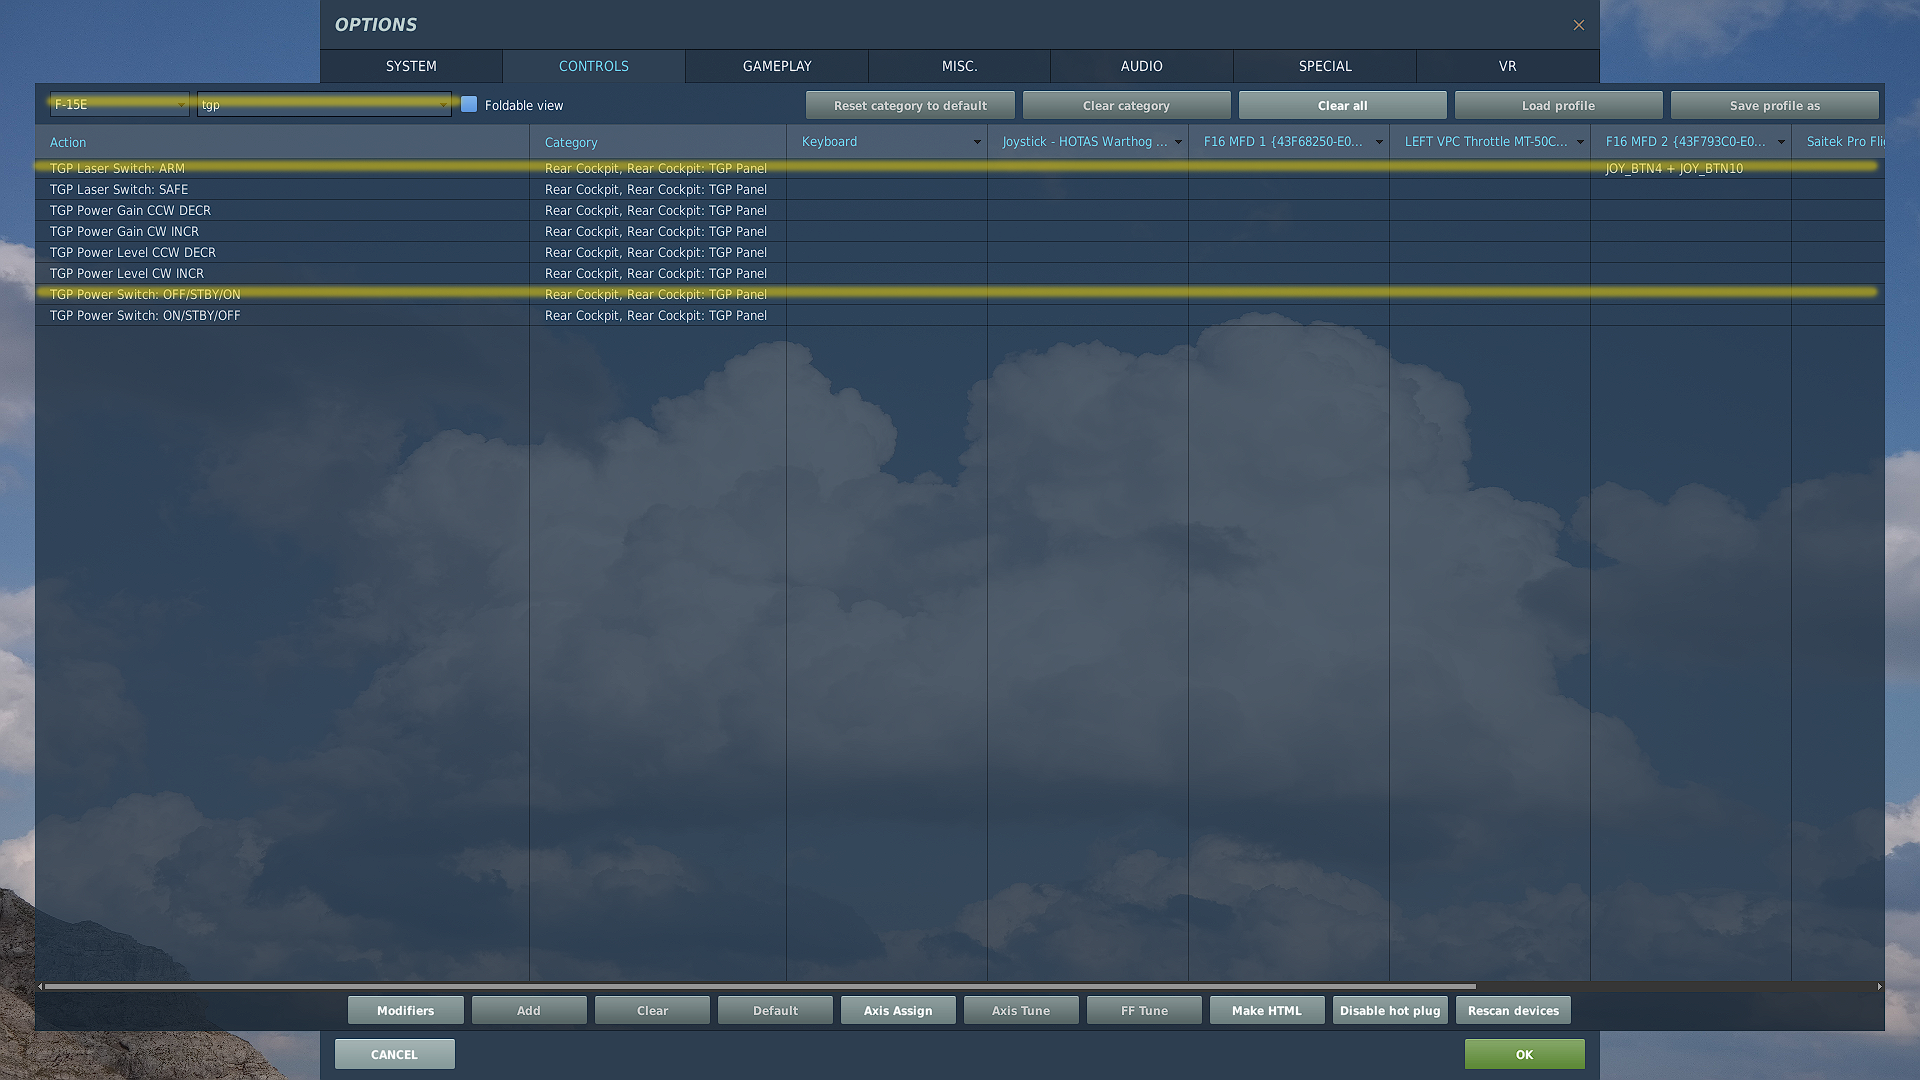Select the TGP Laser Switch: SAFE row
Viewport: 1920px width, 1080px height.
(x=960, y=189)
